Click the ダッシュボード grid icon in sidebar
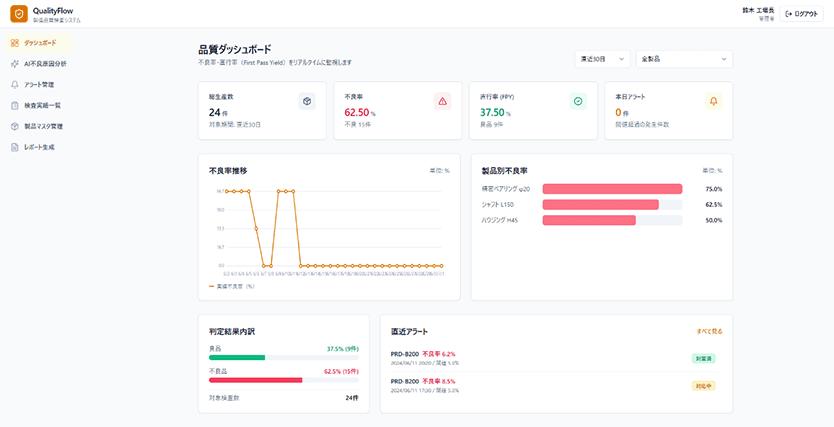The width and height of the screenshot is (834, 427). [x=14, y=43]
